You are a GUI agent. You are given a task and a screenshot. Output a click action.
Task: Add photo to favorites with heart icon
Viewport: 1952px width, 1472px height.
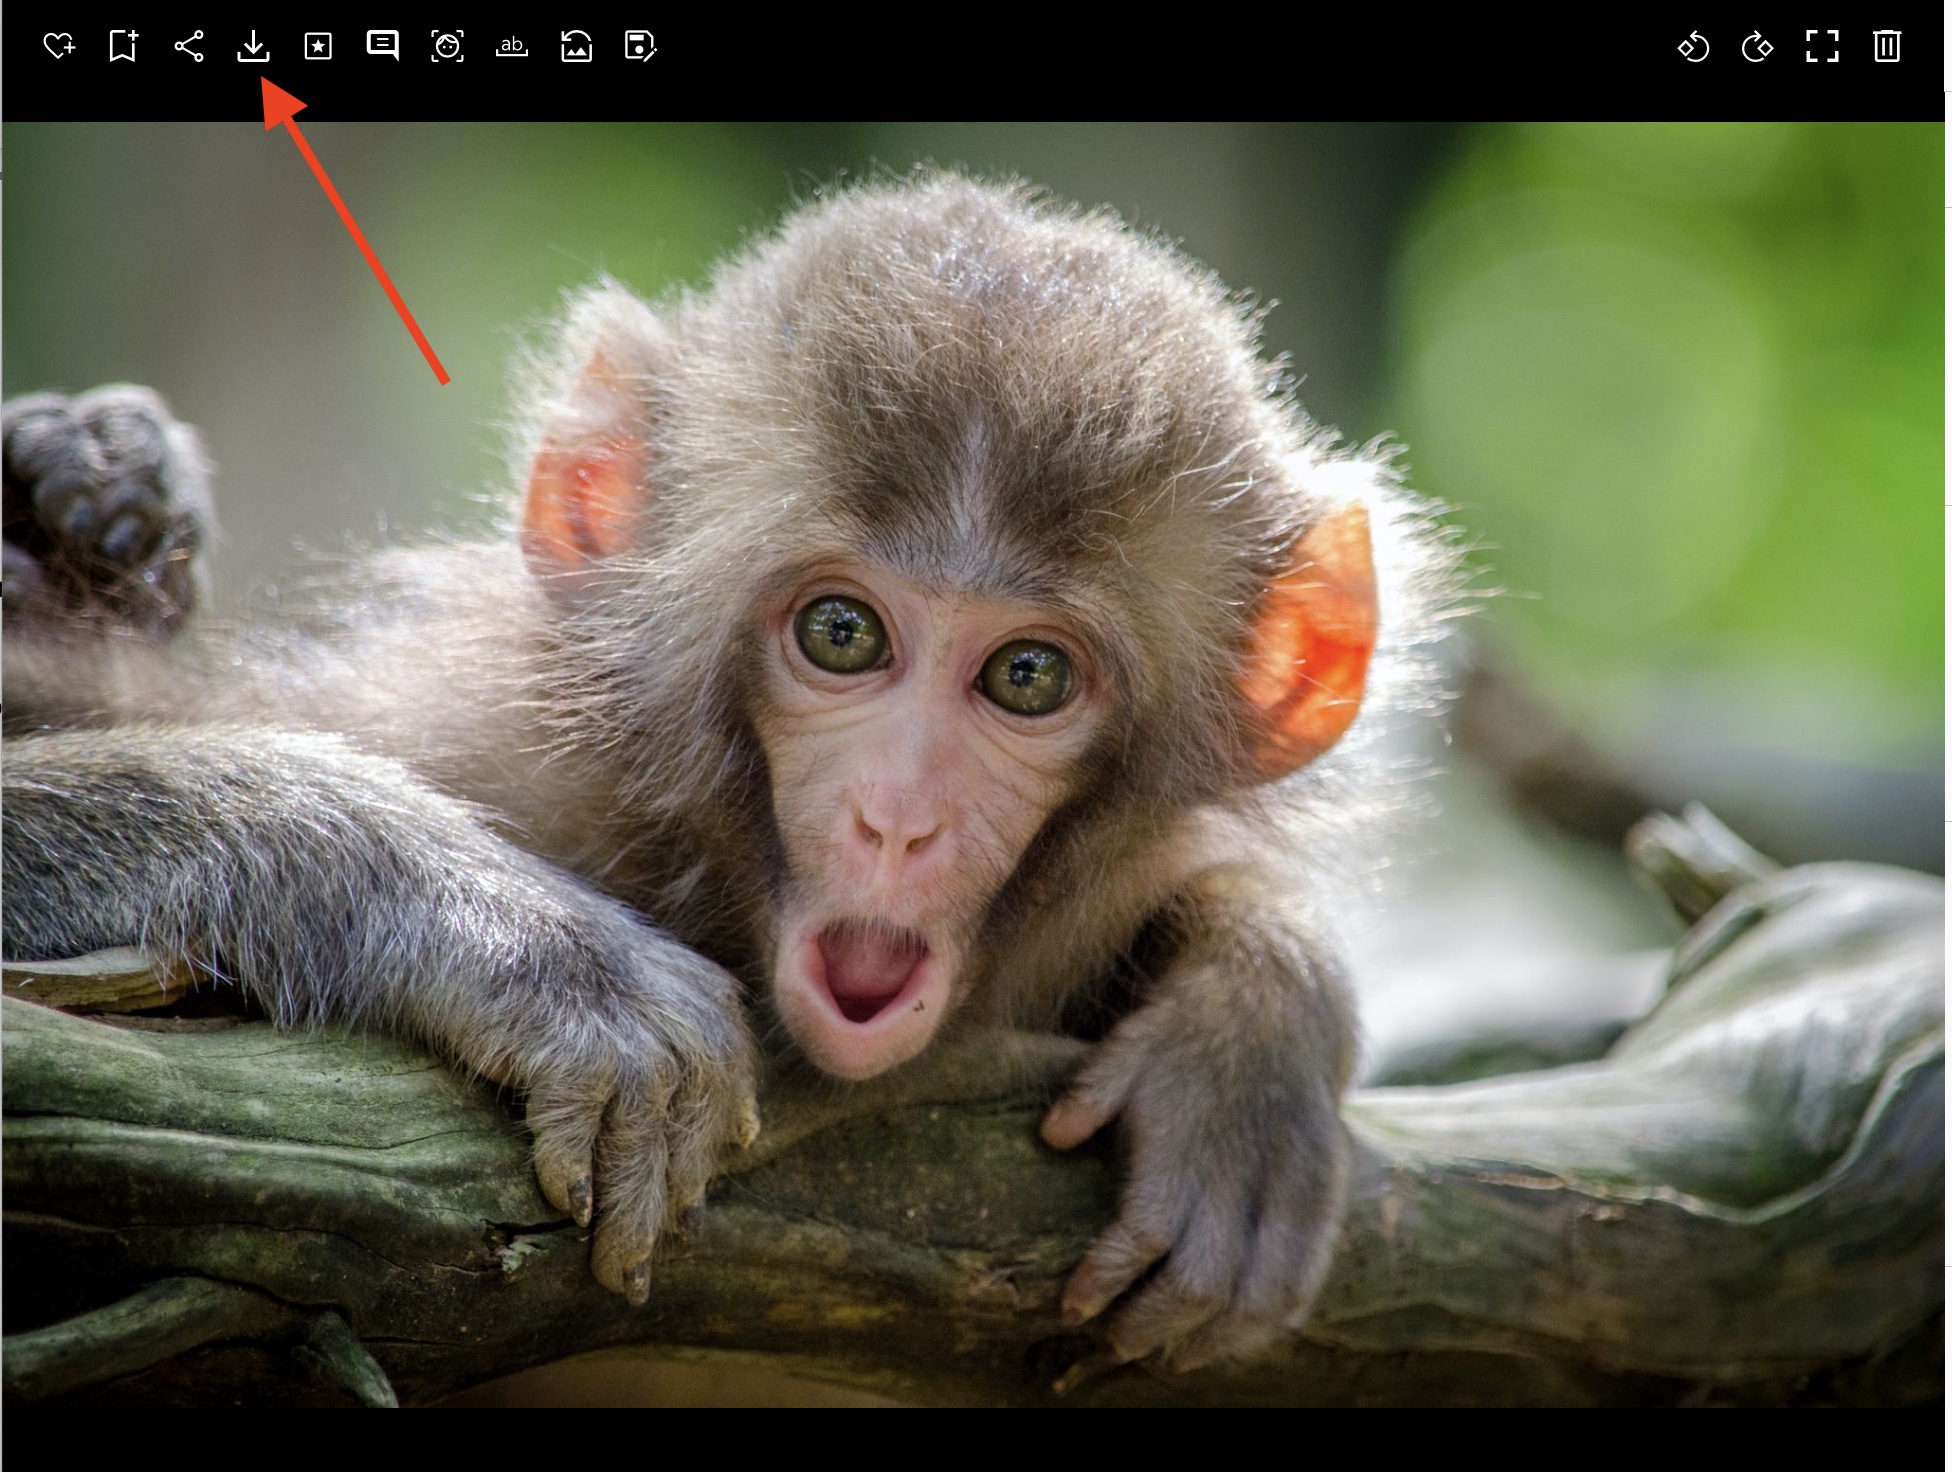click(x=59, y=46)
